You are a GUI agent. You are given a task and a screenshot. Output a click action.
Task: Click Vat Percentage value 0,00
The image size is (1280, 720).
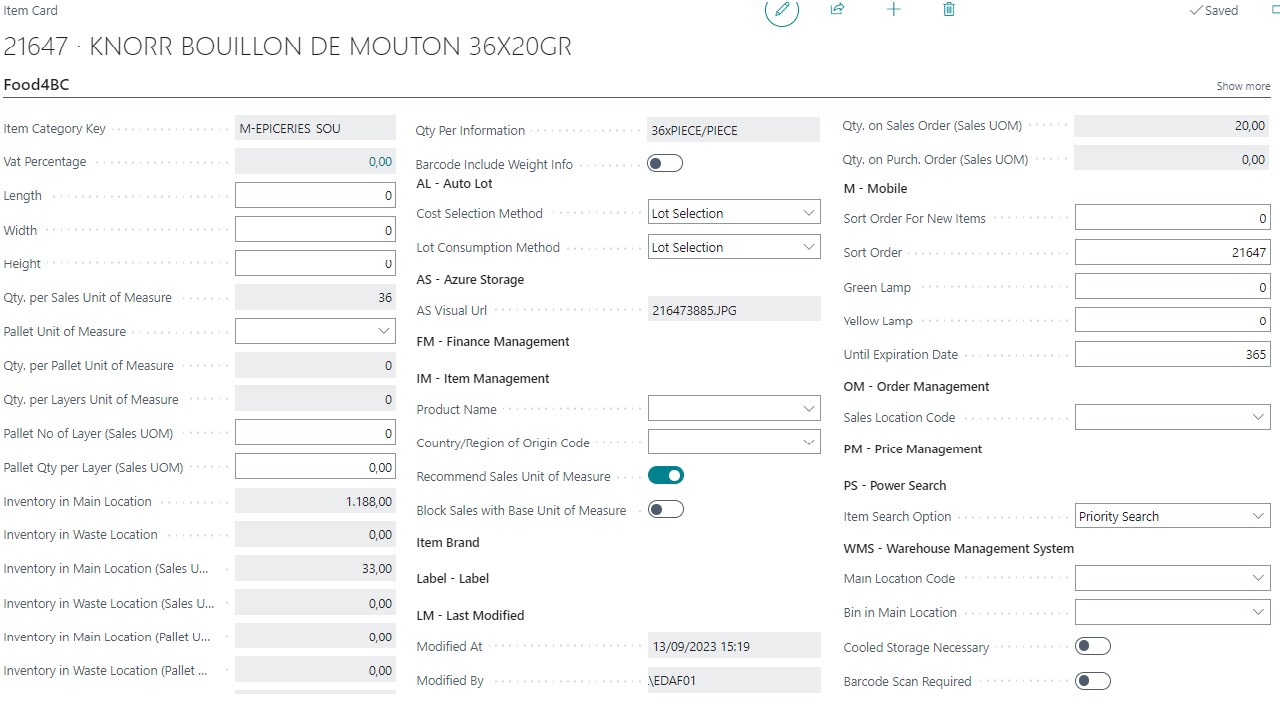(x=315, y=161)
